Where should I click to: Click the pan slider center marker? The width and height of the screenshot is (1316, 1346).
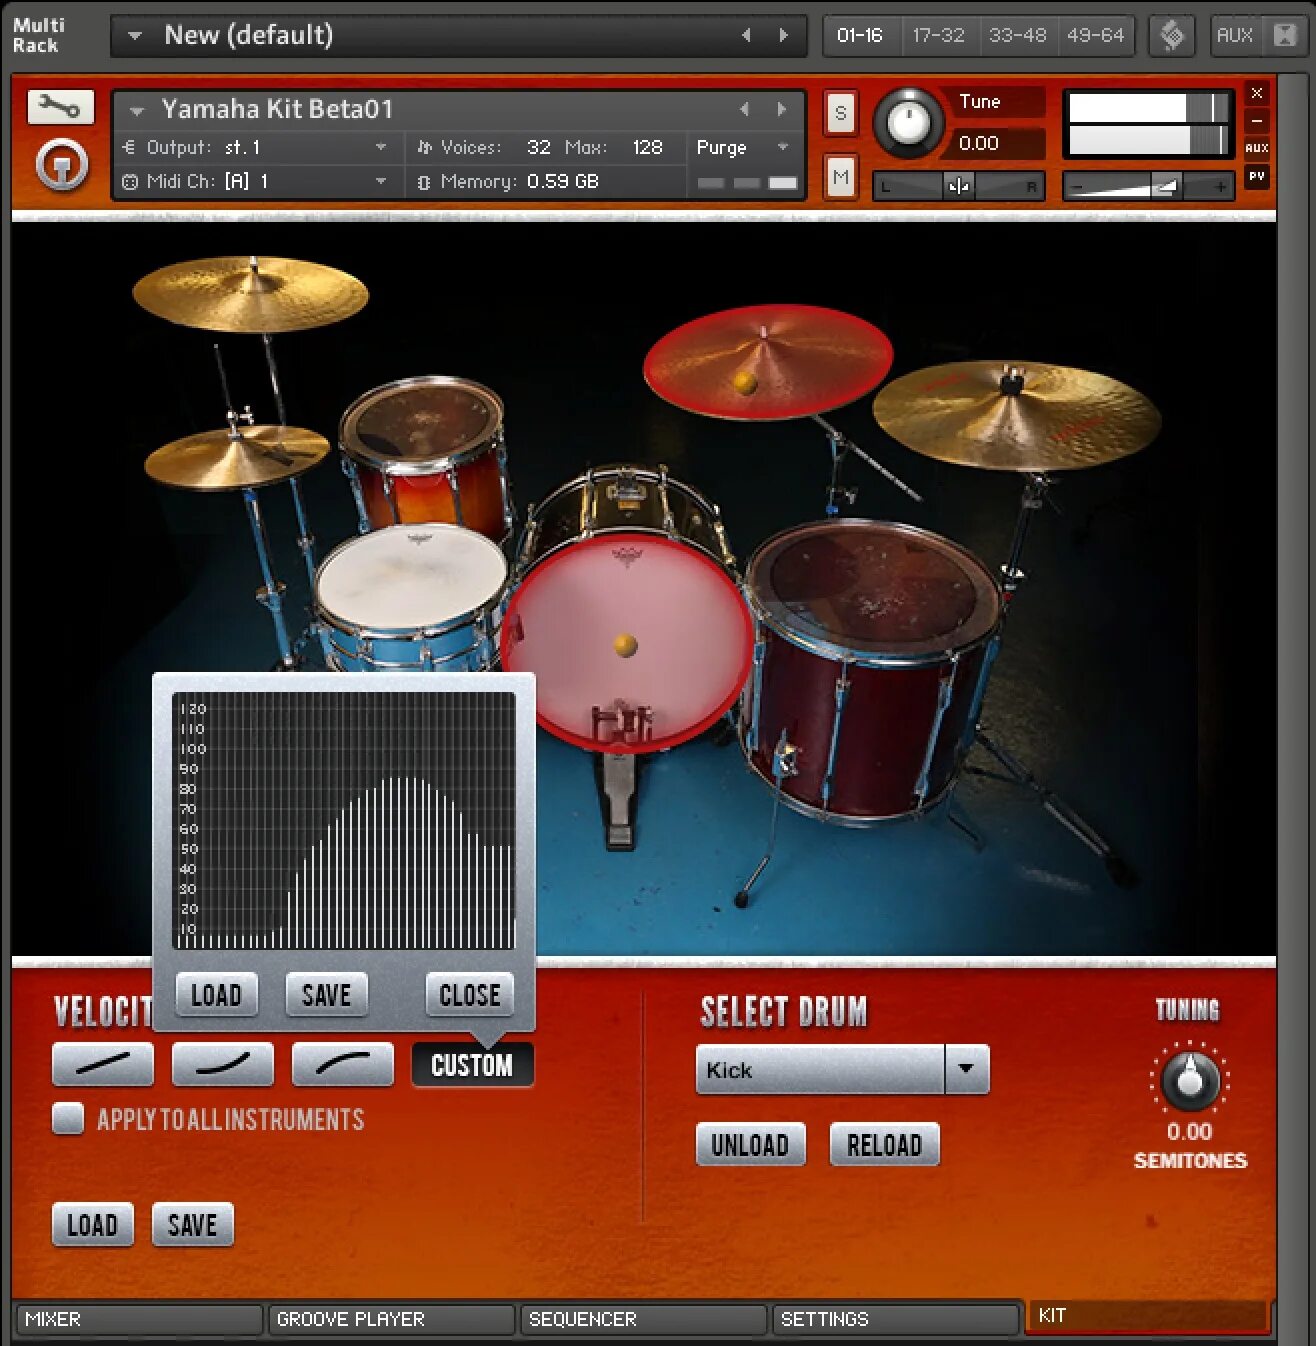pyautogui.click(x=958, y=186)
